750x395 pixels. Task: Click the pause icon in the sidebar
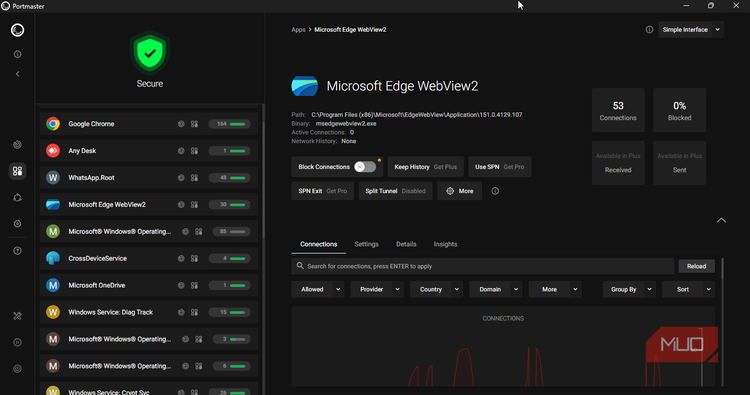point(18,342)
